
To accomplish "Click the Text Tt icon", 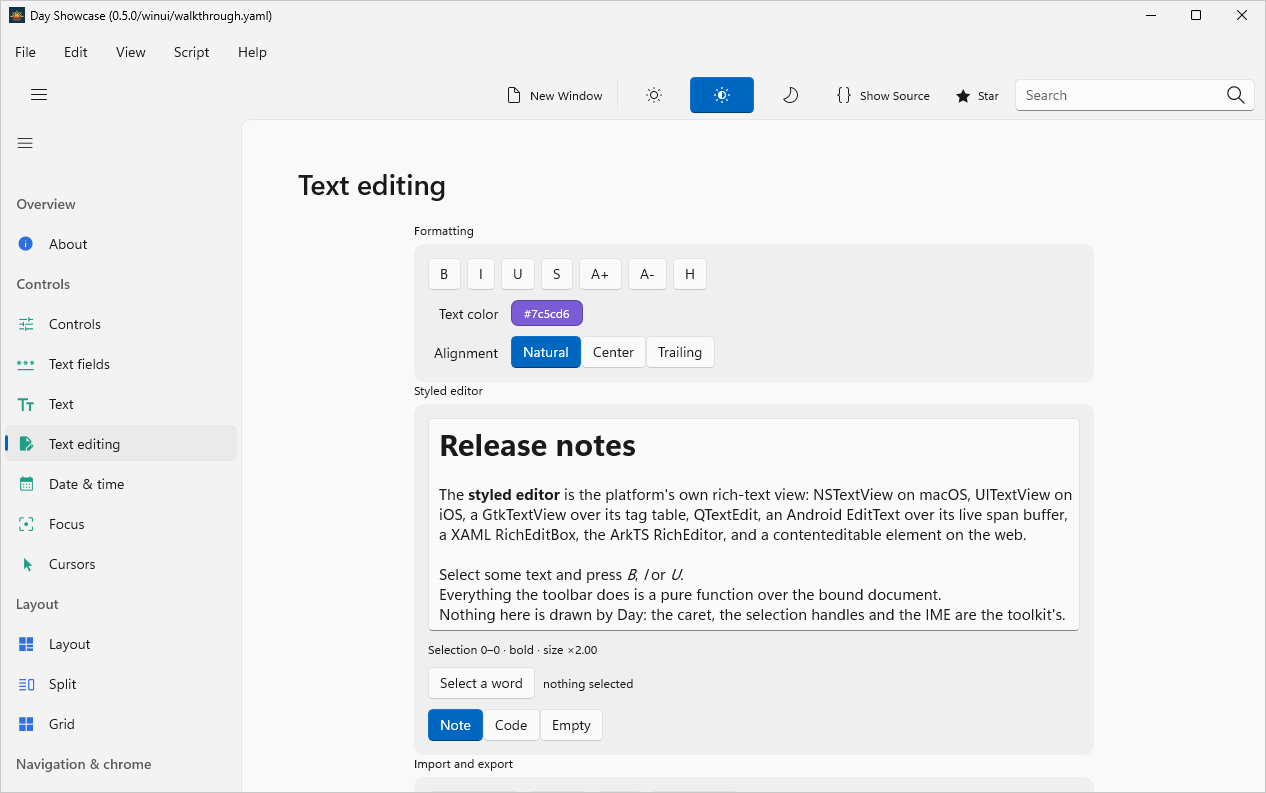I will tap(26, 404).
